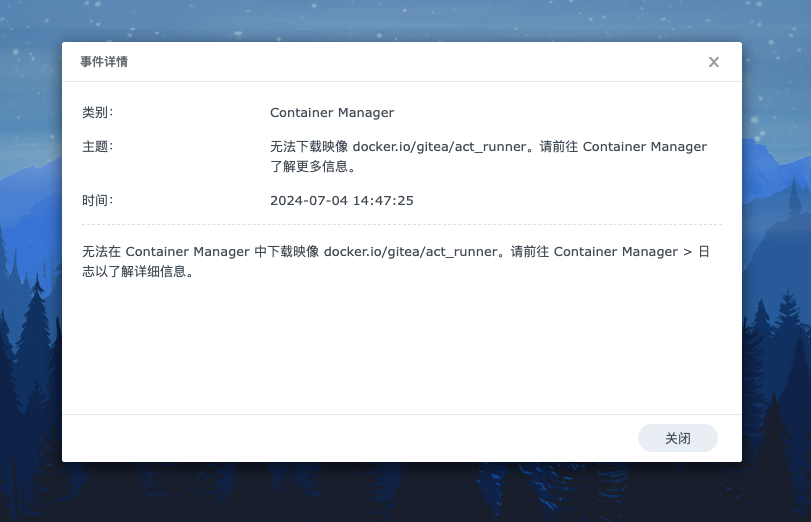Click the timestamp 2024-07-04 14:47:25
This screenshot has width=811, height=522.
click(341, 201)
